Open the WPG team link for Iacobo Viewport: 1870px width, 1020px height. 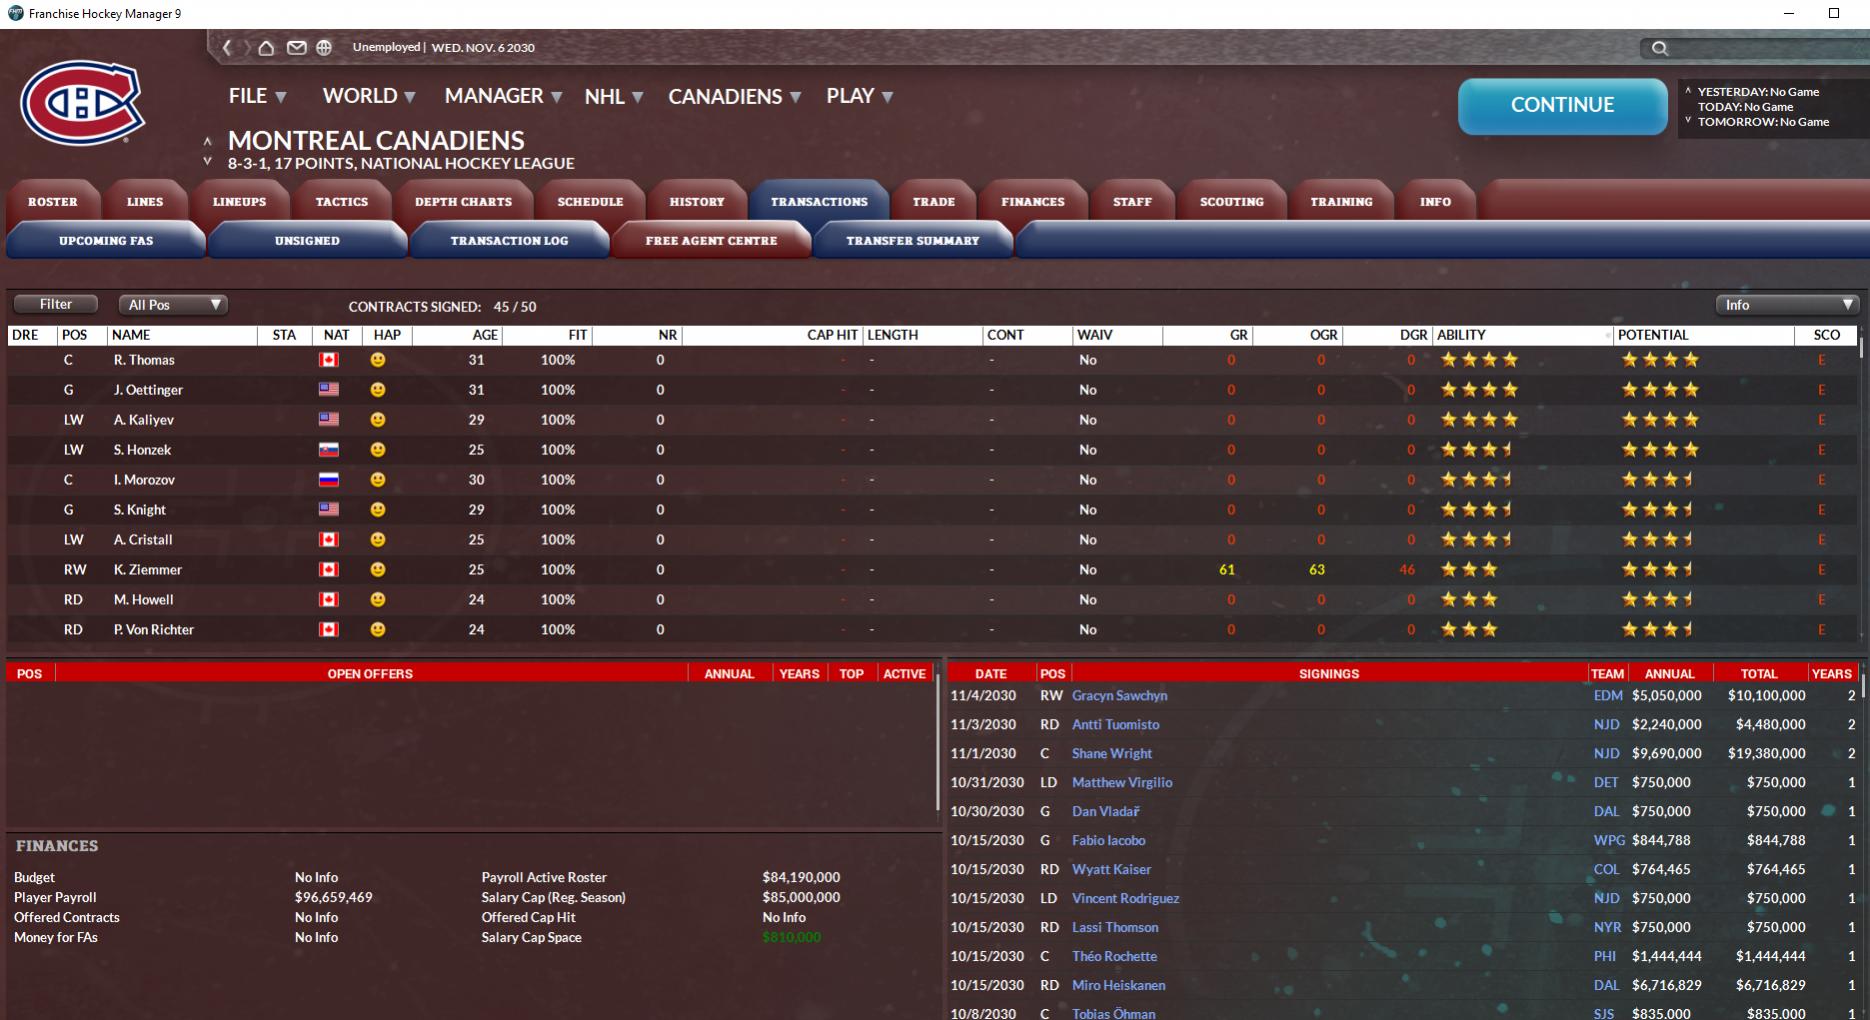1608,840
